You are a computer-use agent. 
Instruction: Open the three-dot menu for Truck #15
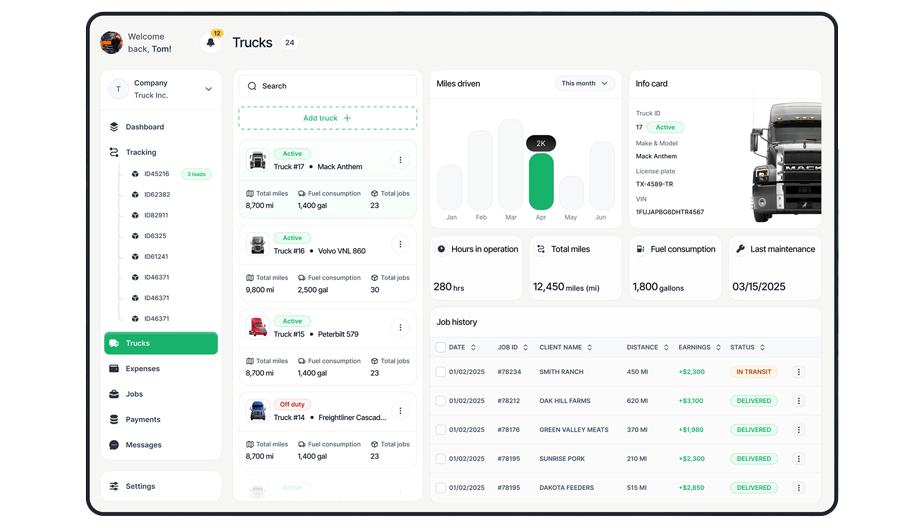pos(400,328)
